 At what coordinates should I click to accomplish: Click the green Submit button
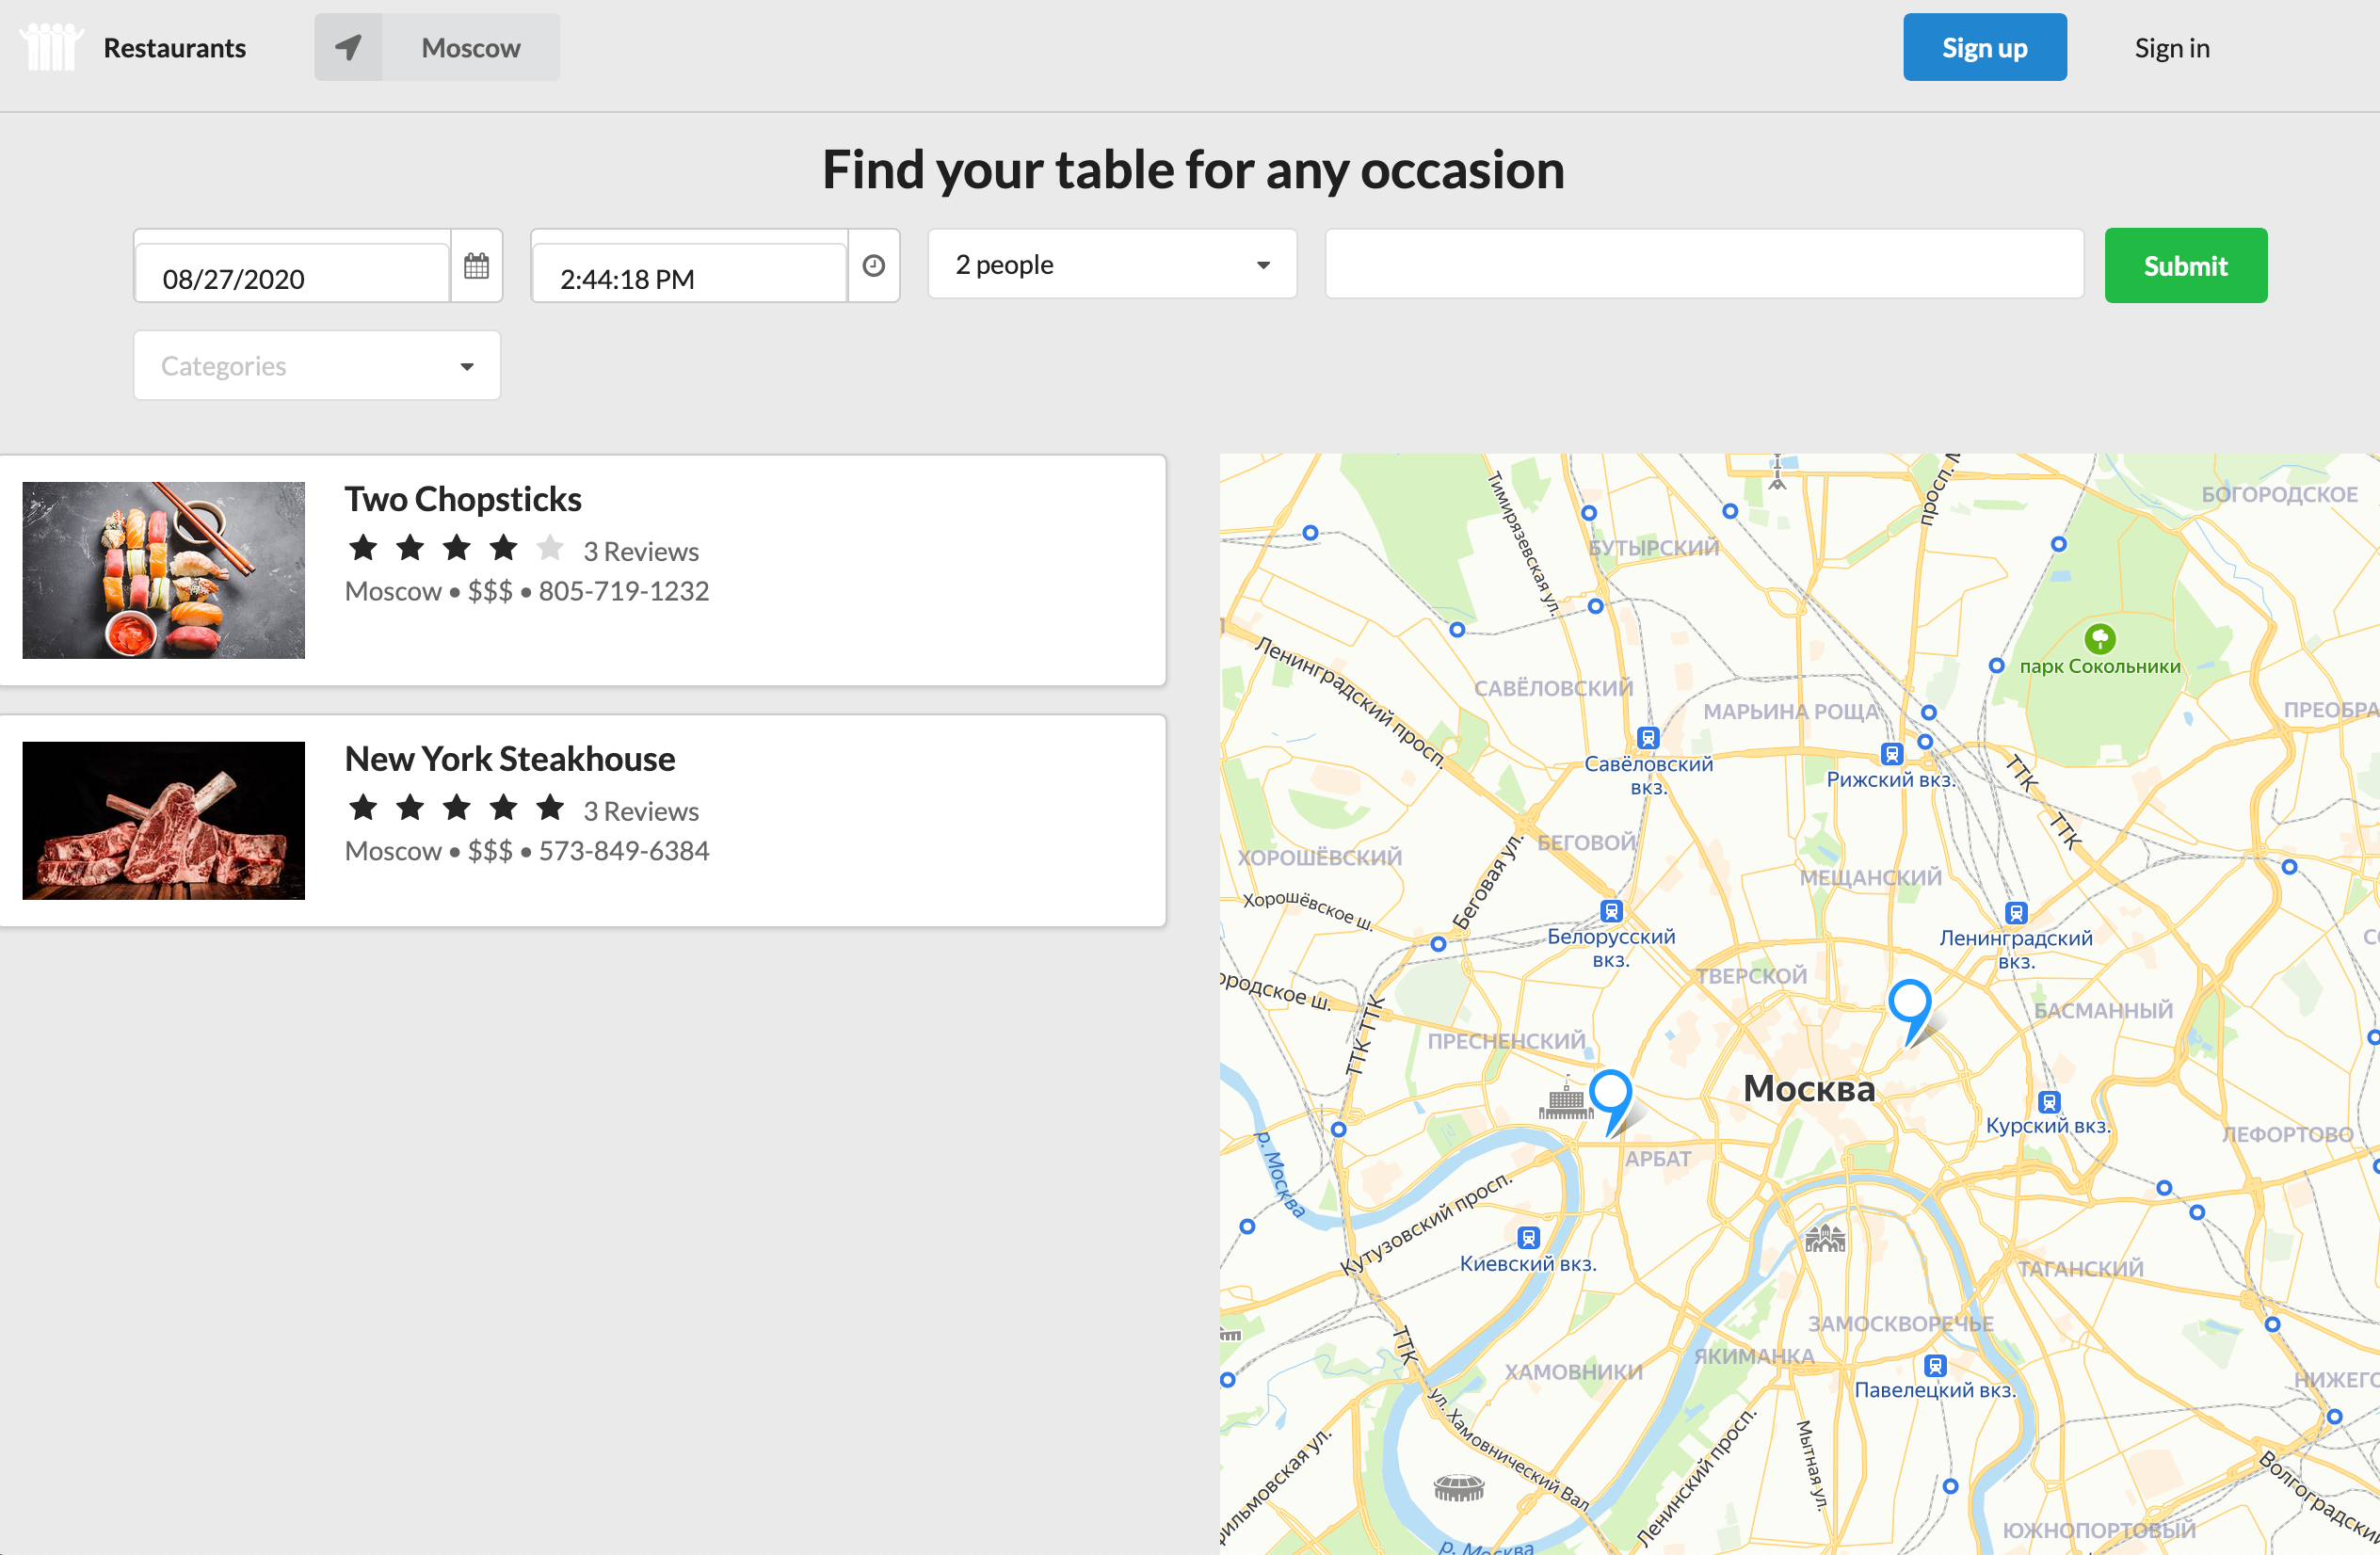click(x=2185, y=264)
